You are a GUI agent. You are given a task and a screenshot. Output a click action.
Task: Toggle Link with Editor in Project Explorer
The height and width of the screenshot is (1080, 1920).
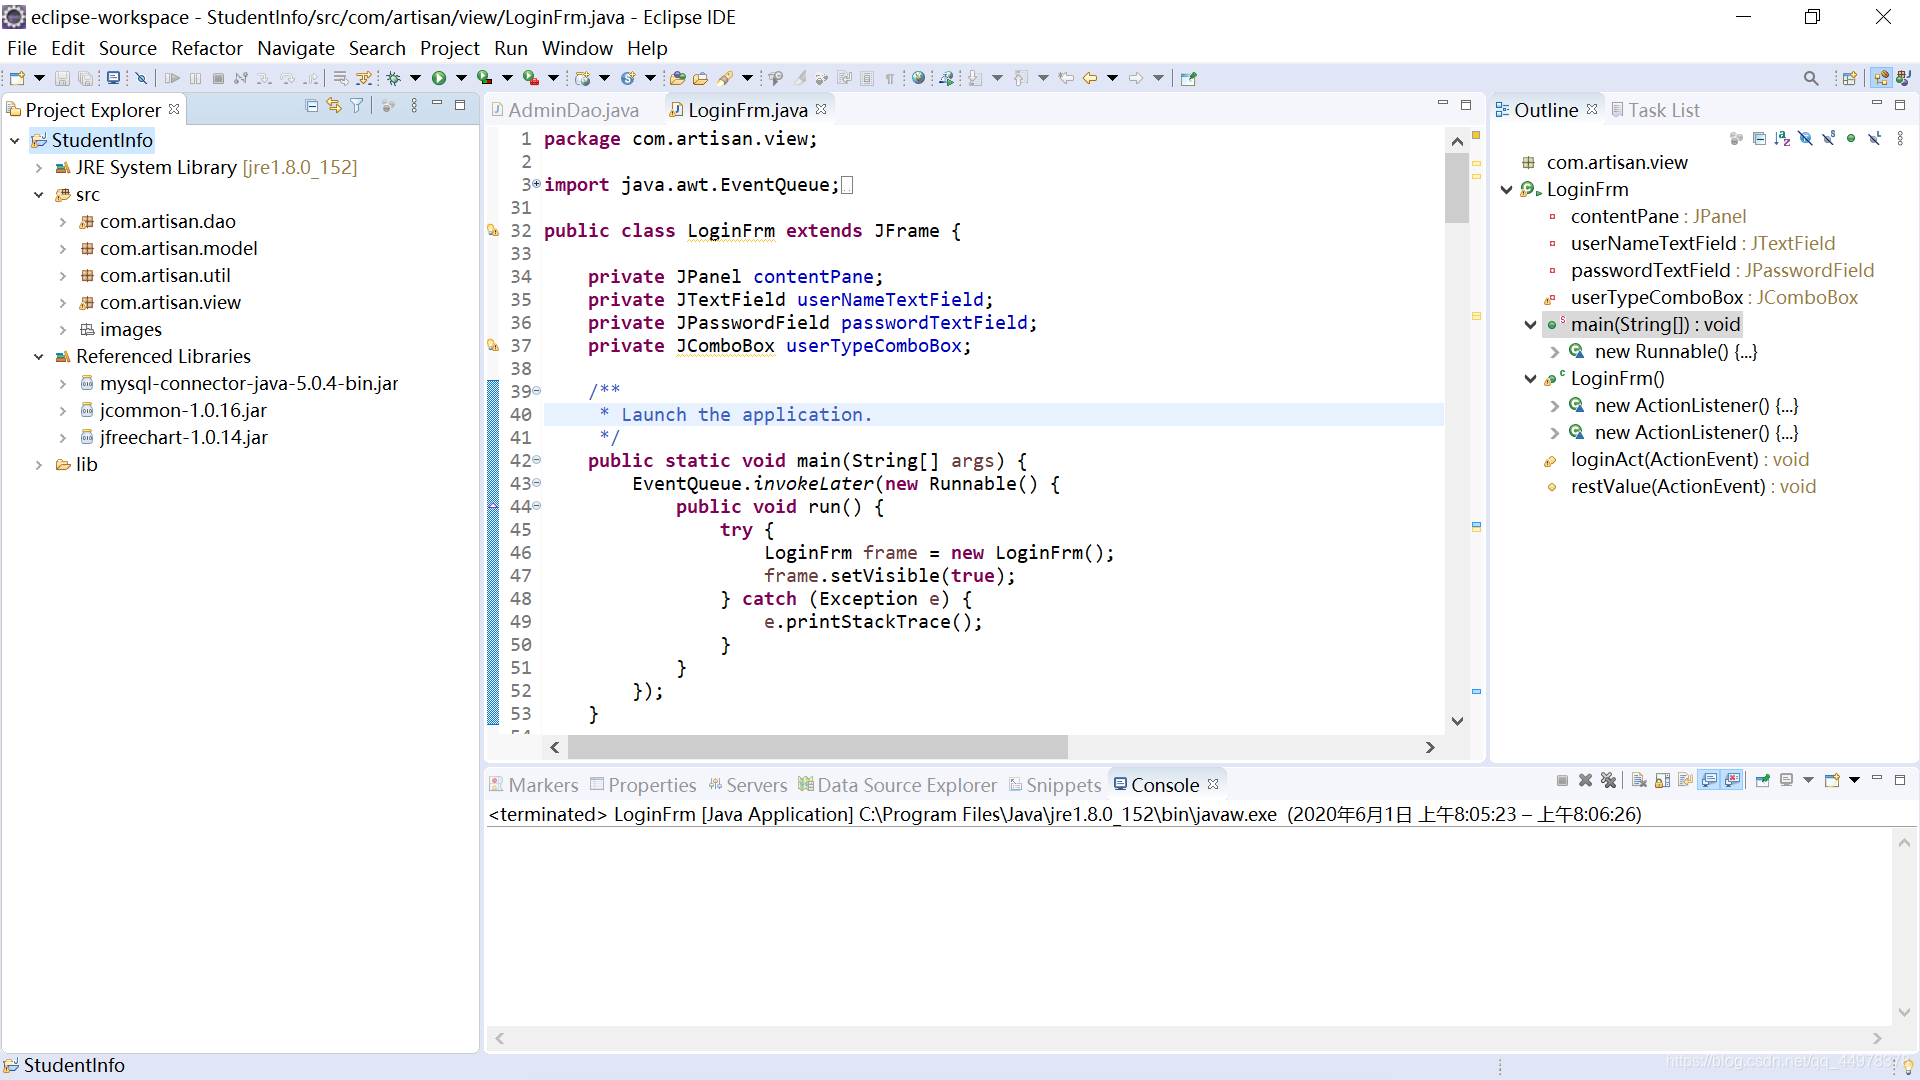click(x=334, y=105)
